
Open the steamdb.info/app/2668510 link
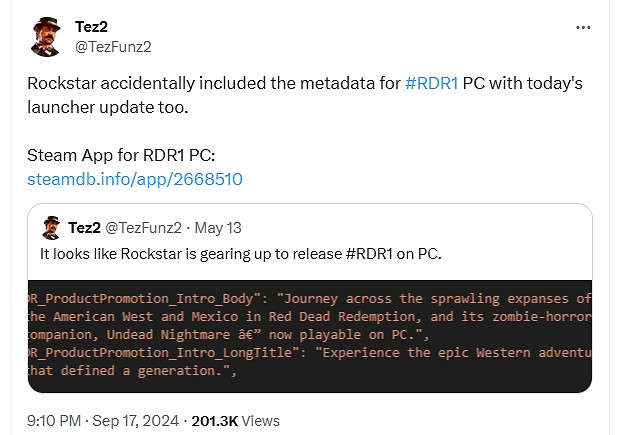[x=135, y=180]
